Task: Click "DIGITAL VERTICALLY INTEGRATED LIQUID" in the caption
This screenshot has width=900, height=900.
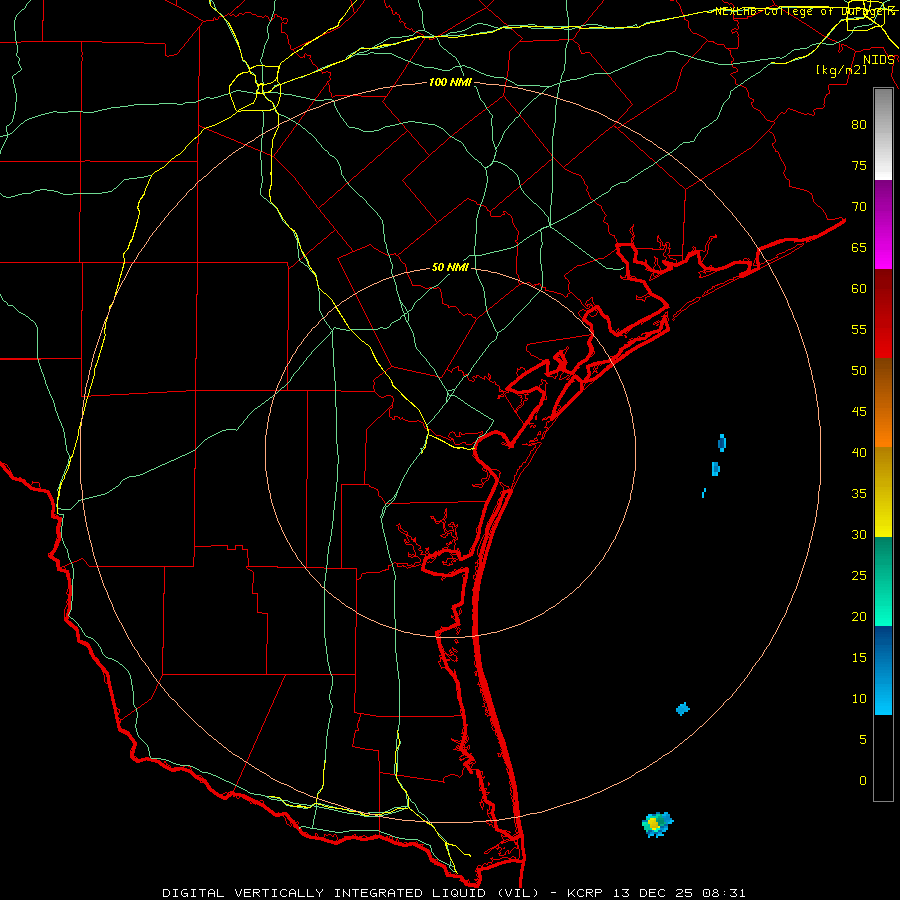Action: [327, 893]
